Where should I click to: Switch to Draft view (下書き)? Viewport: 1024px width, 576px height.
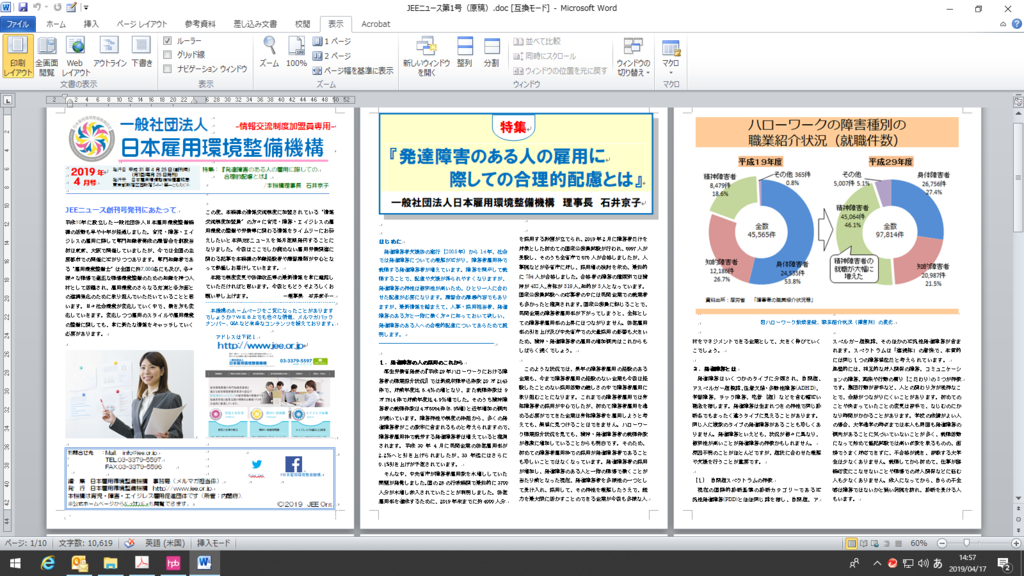pyautogui.click(x=141, y=52)
